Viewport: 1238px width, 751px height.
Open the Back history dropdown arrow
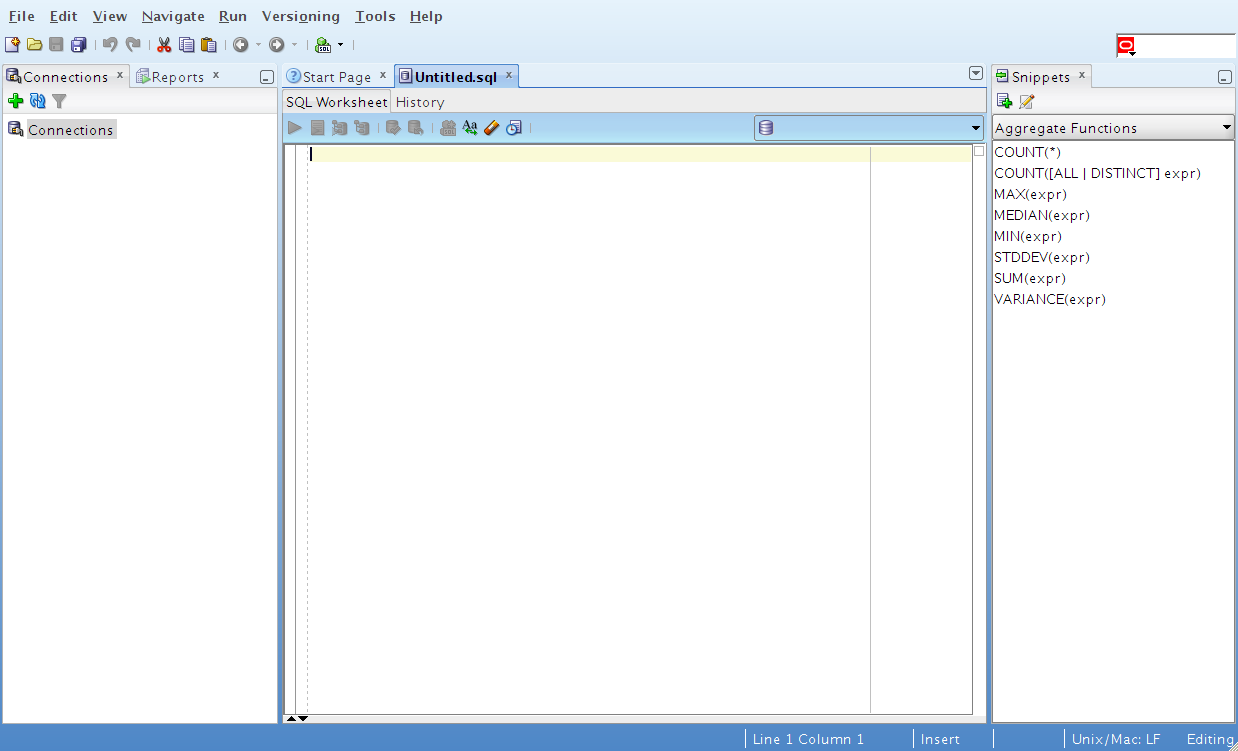click(x=258, y=44)
